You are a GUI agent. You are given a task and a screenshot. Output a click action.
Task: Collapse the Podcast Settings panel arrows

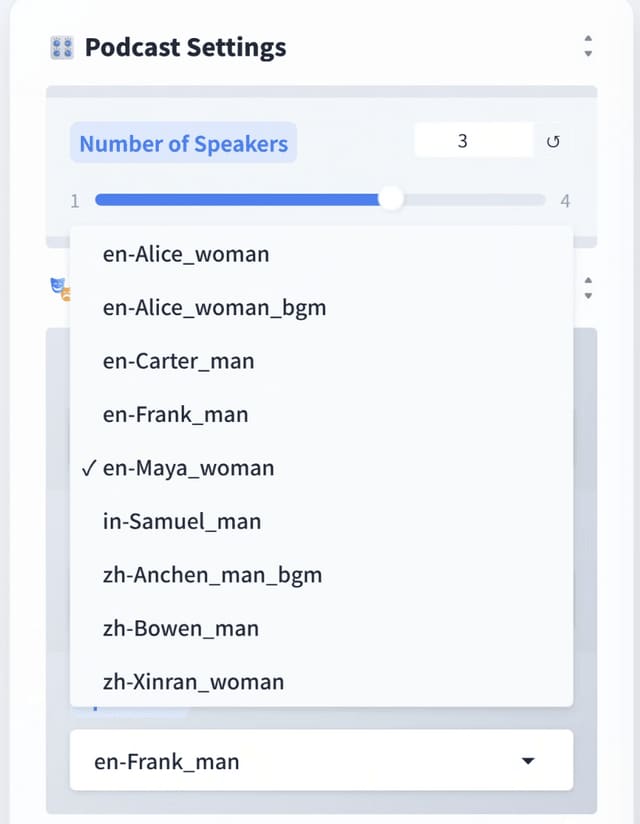[588, 46]
